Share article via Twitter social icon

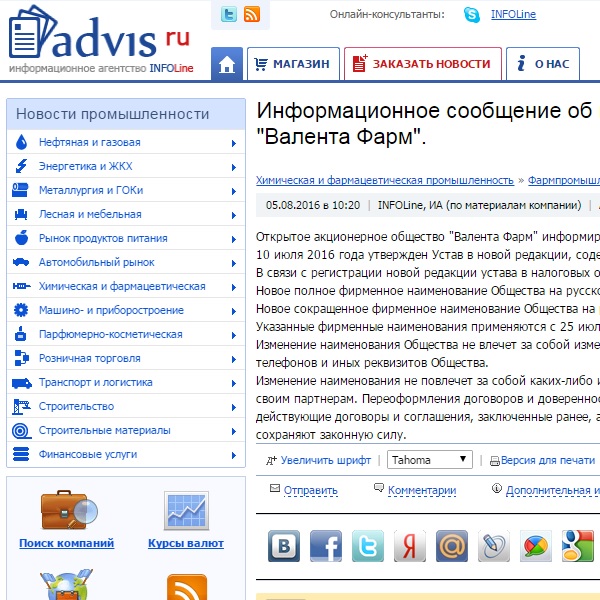pos(368,546)
